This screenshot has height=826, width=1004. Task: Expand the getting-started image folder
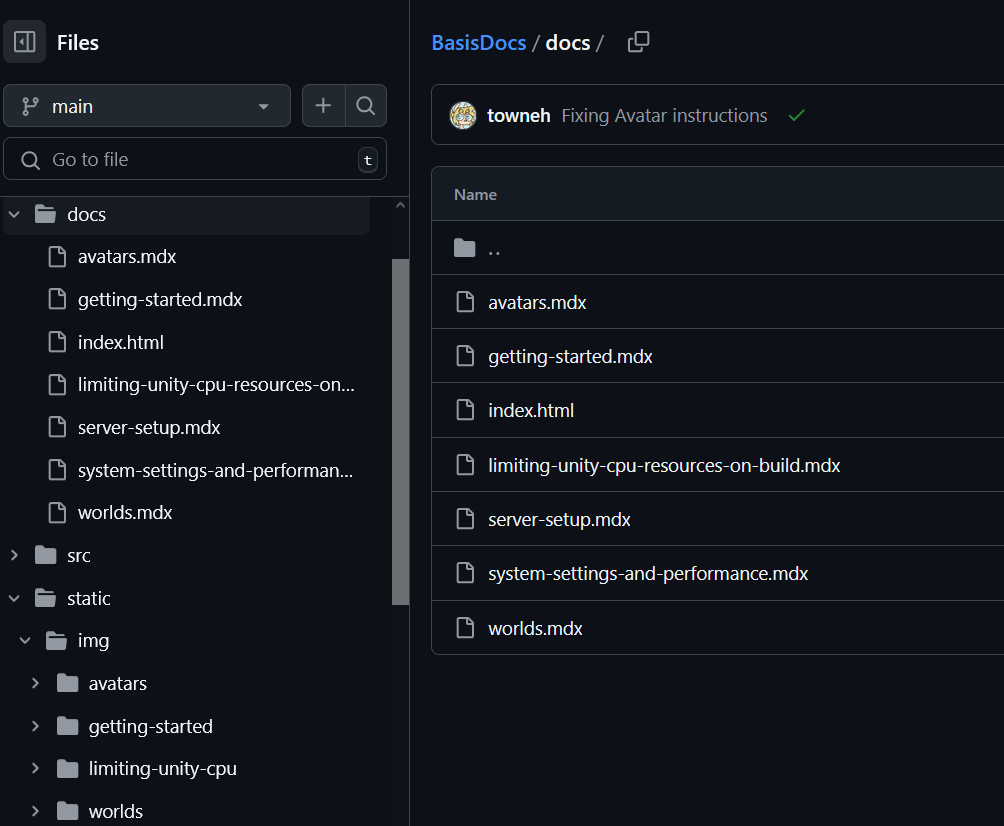tap(36, 726)
